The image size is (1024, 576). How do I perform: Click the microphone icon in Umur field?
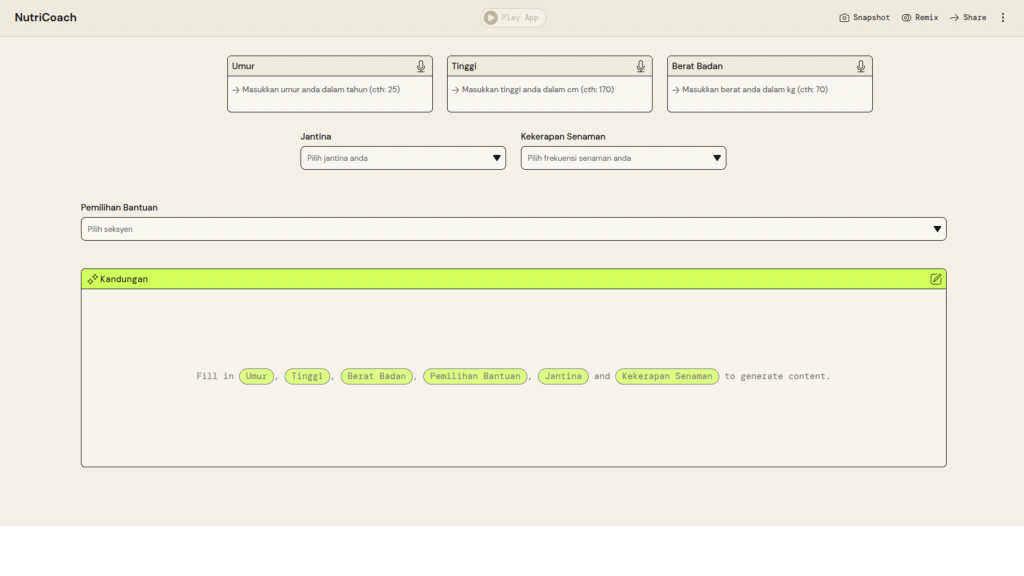pos(421,66)
